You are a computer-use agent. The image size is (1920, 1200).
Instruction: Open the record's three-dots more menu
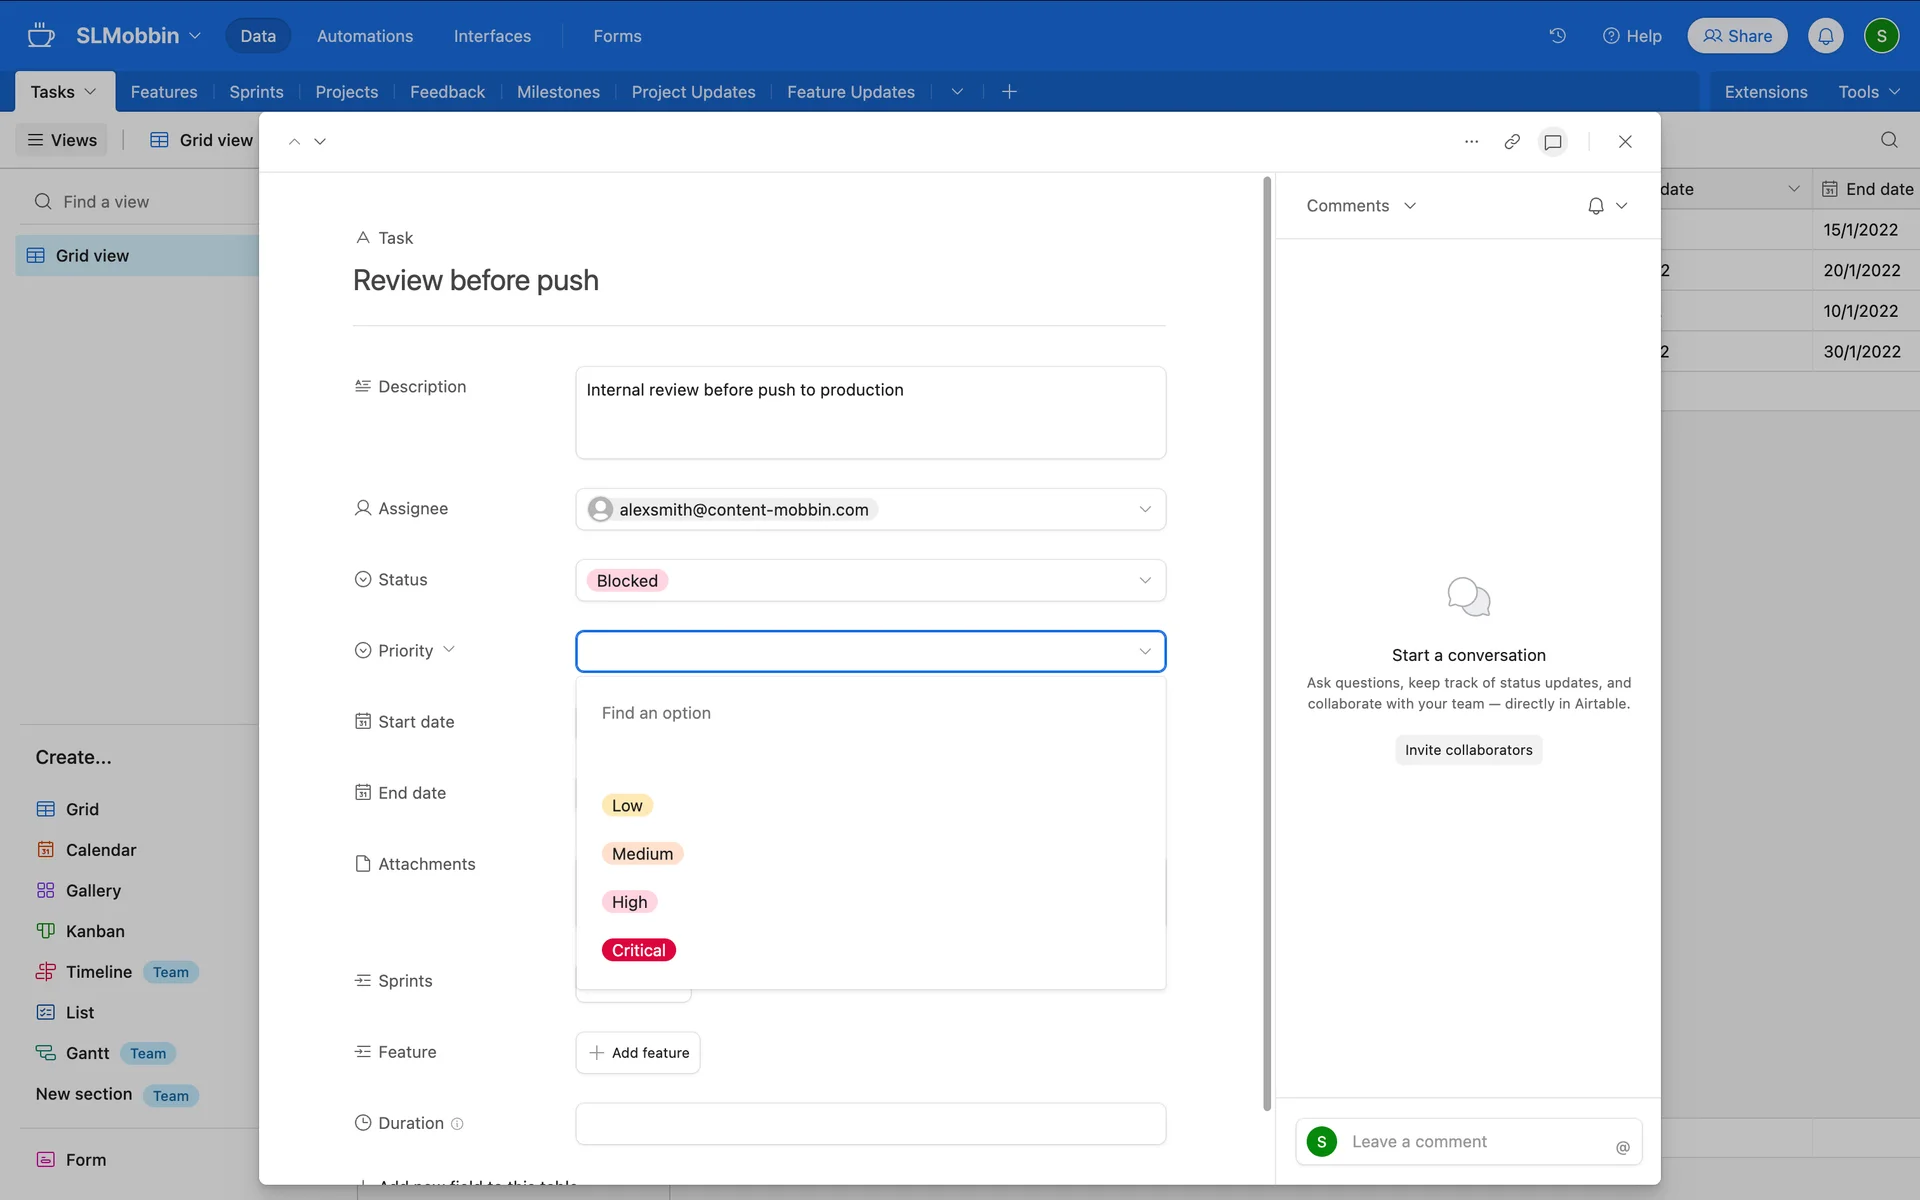pyautogui.click(x=1471, y=142)
